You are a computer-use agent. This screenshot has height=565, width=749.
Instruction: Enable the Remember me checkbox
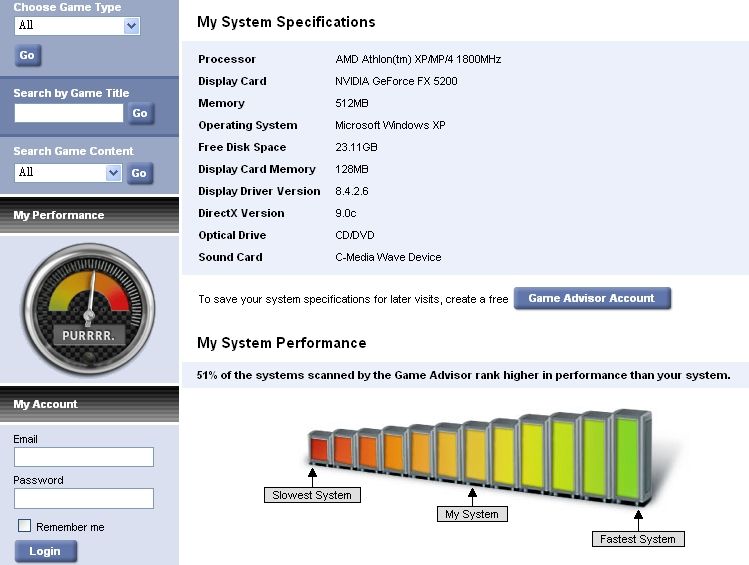(24, 526)
